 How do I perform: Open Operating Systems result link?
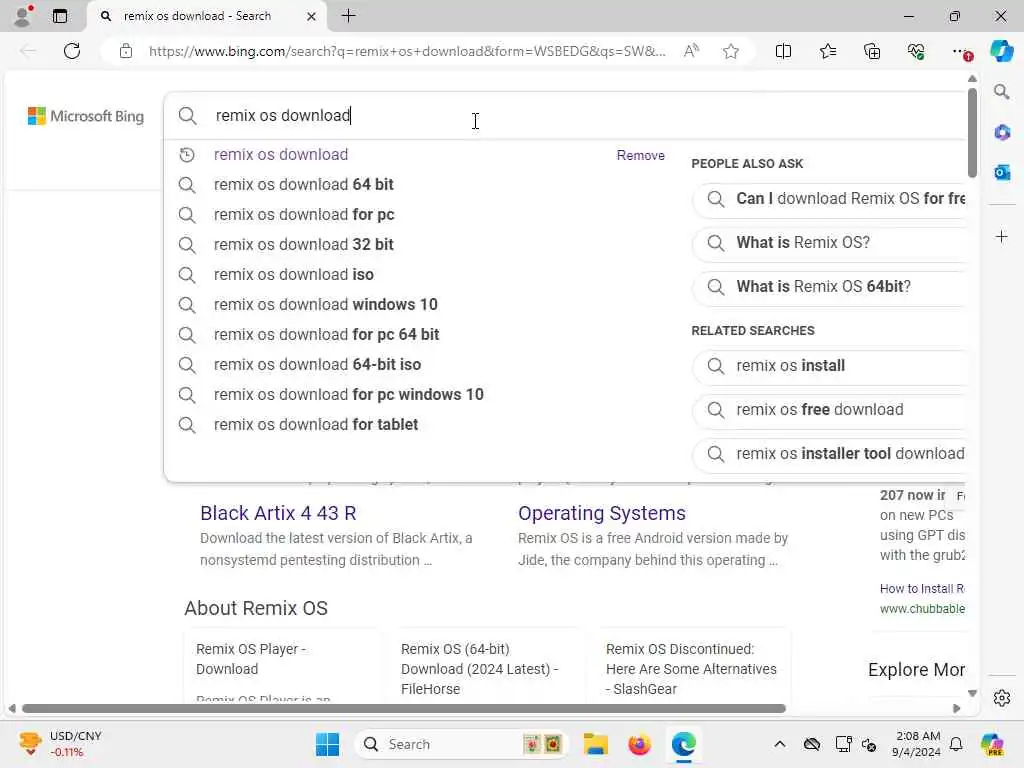point(601,513)
